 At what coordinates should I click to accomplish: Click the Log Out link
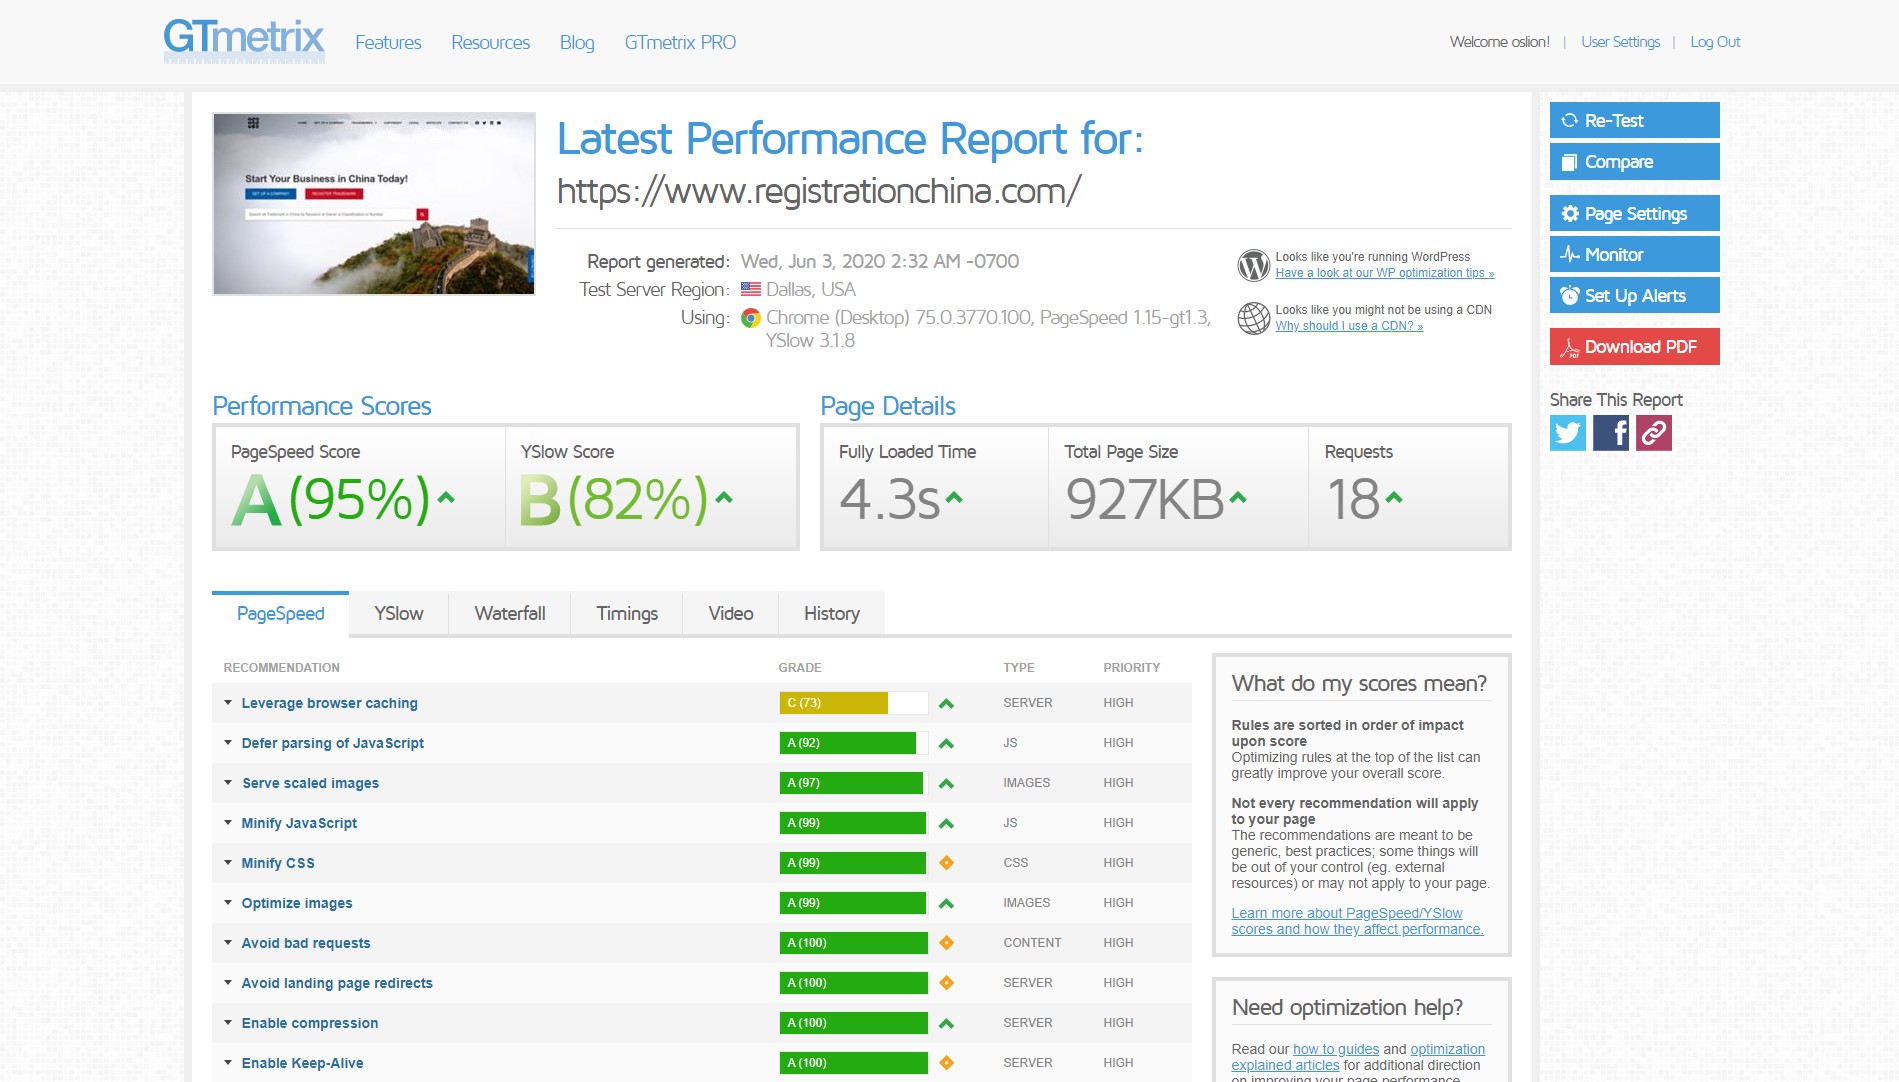[1715, 42]
